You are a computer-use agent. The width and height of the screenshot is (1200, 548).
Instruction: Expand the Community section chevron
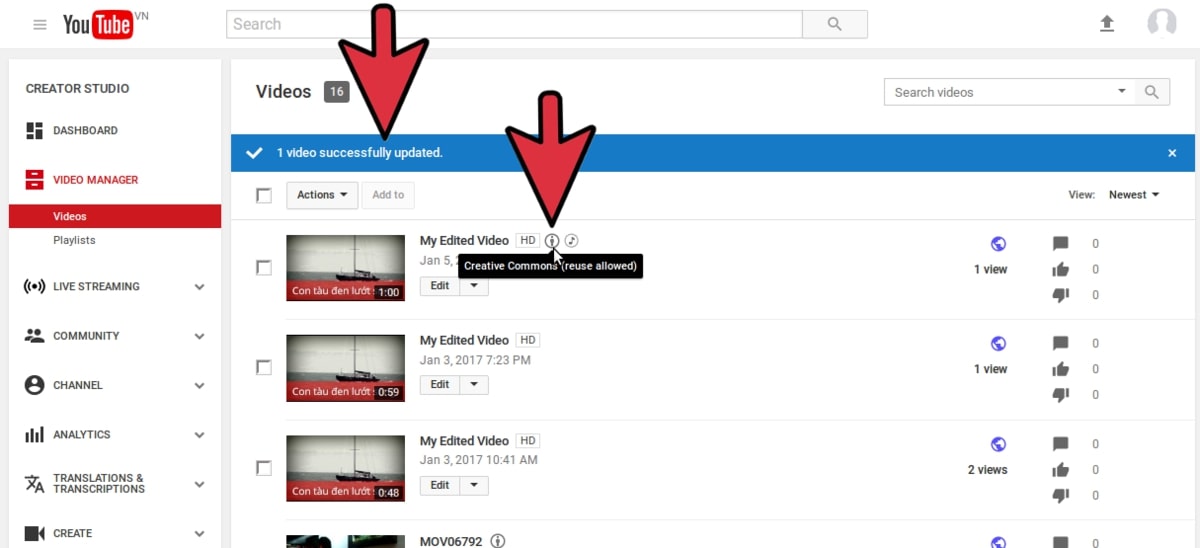click(x=199, y=336)
